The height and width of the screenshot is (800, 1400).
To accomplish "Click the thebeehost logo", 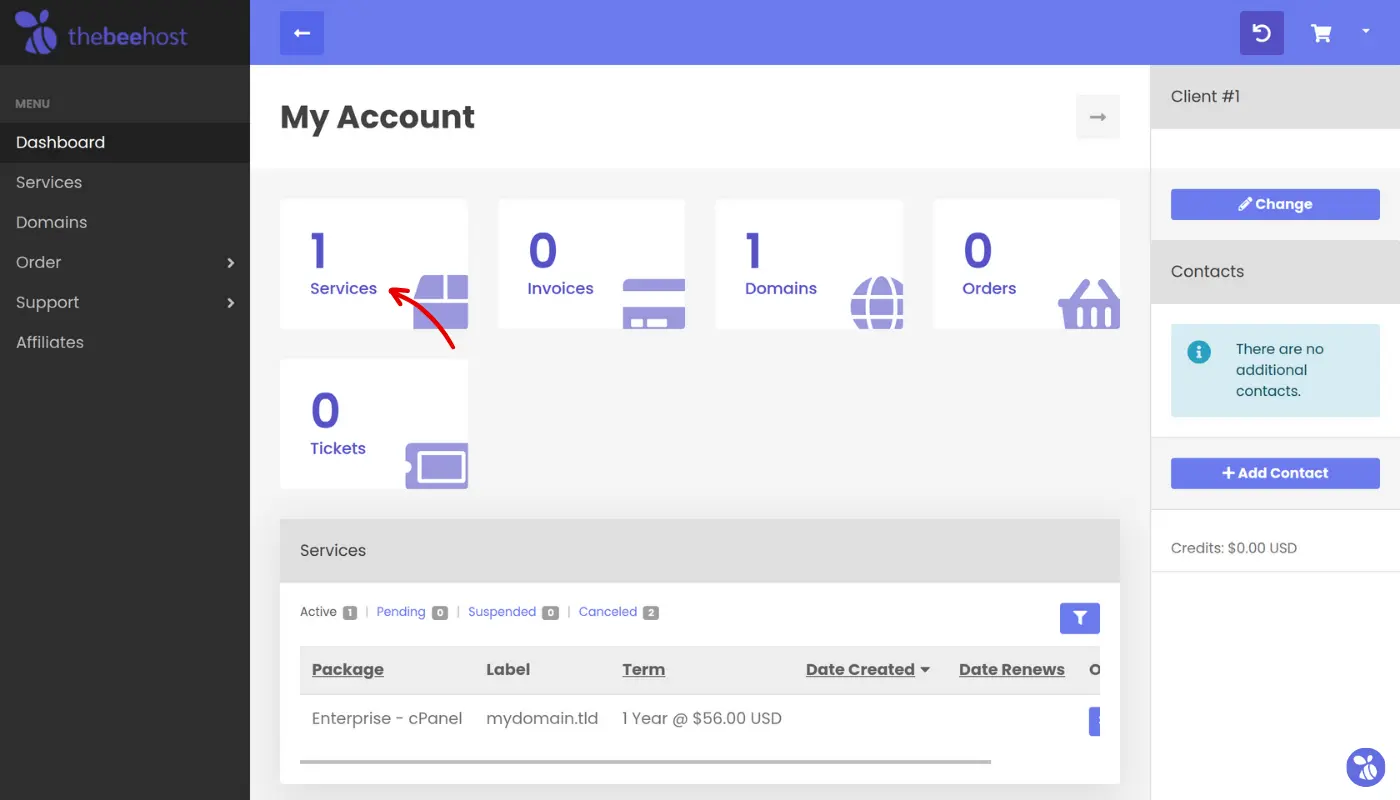I will [101, 33].
